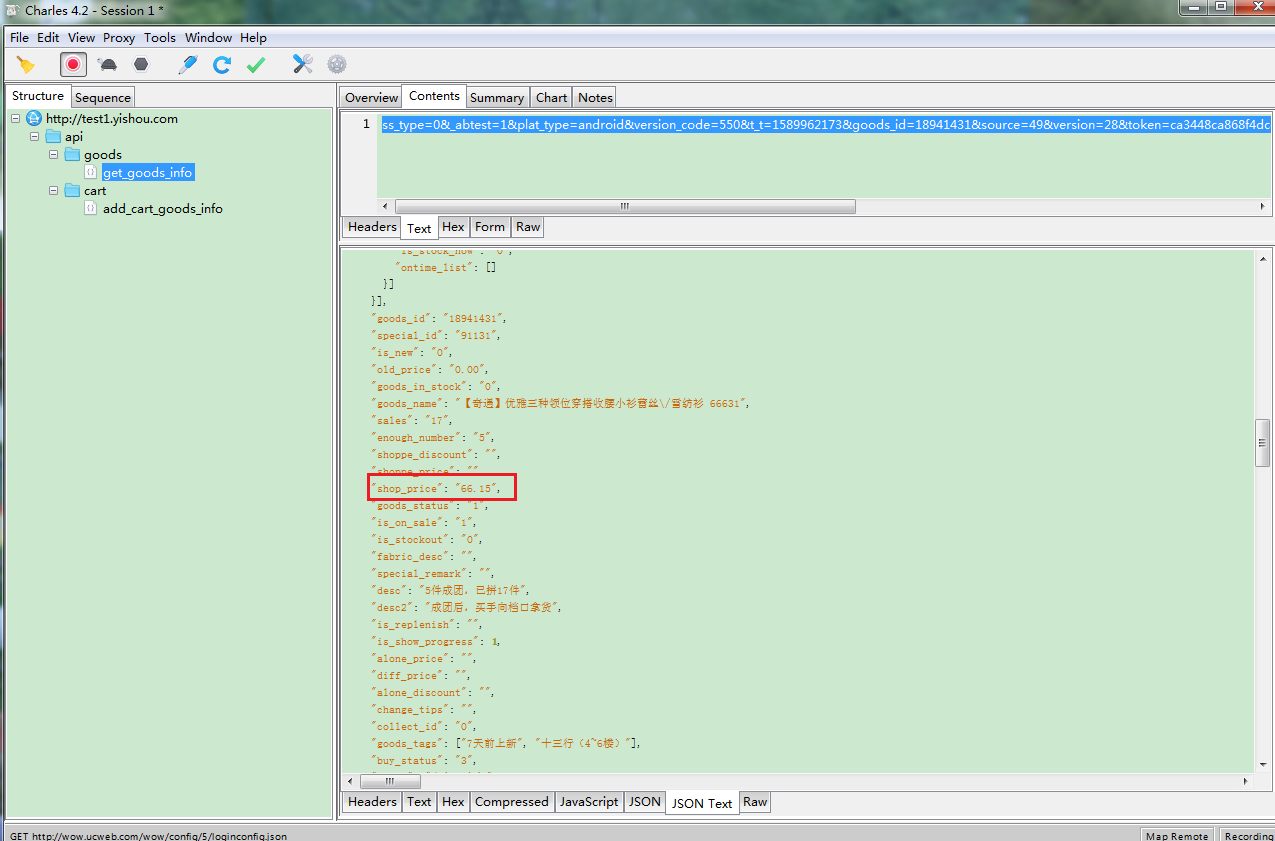Select the goods folder icon
Viewport: 1275px width, 841px height.
pos(72,155)
